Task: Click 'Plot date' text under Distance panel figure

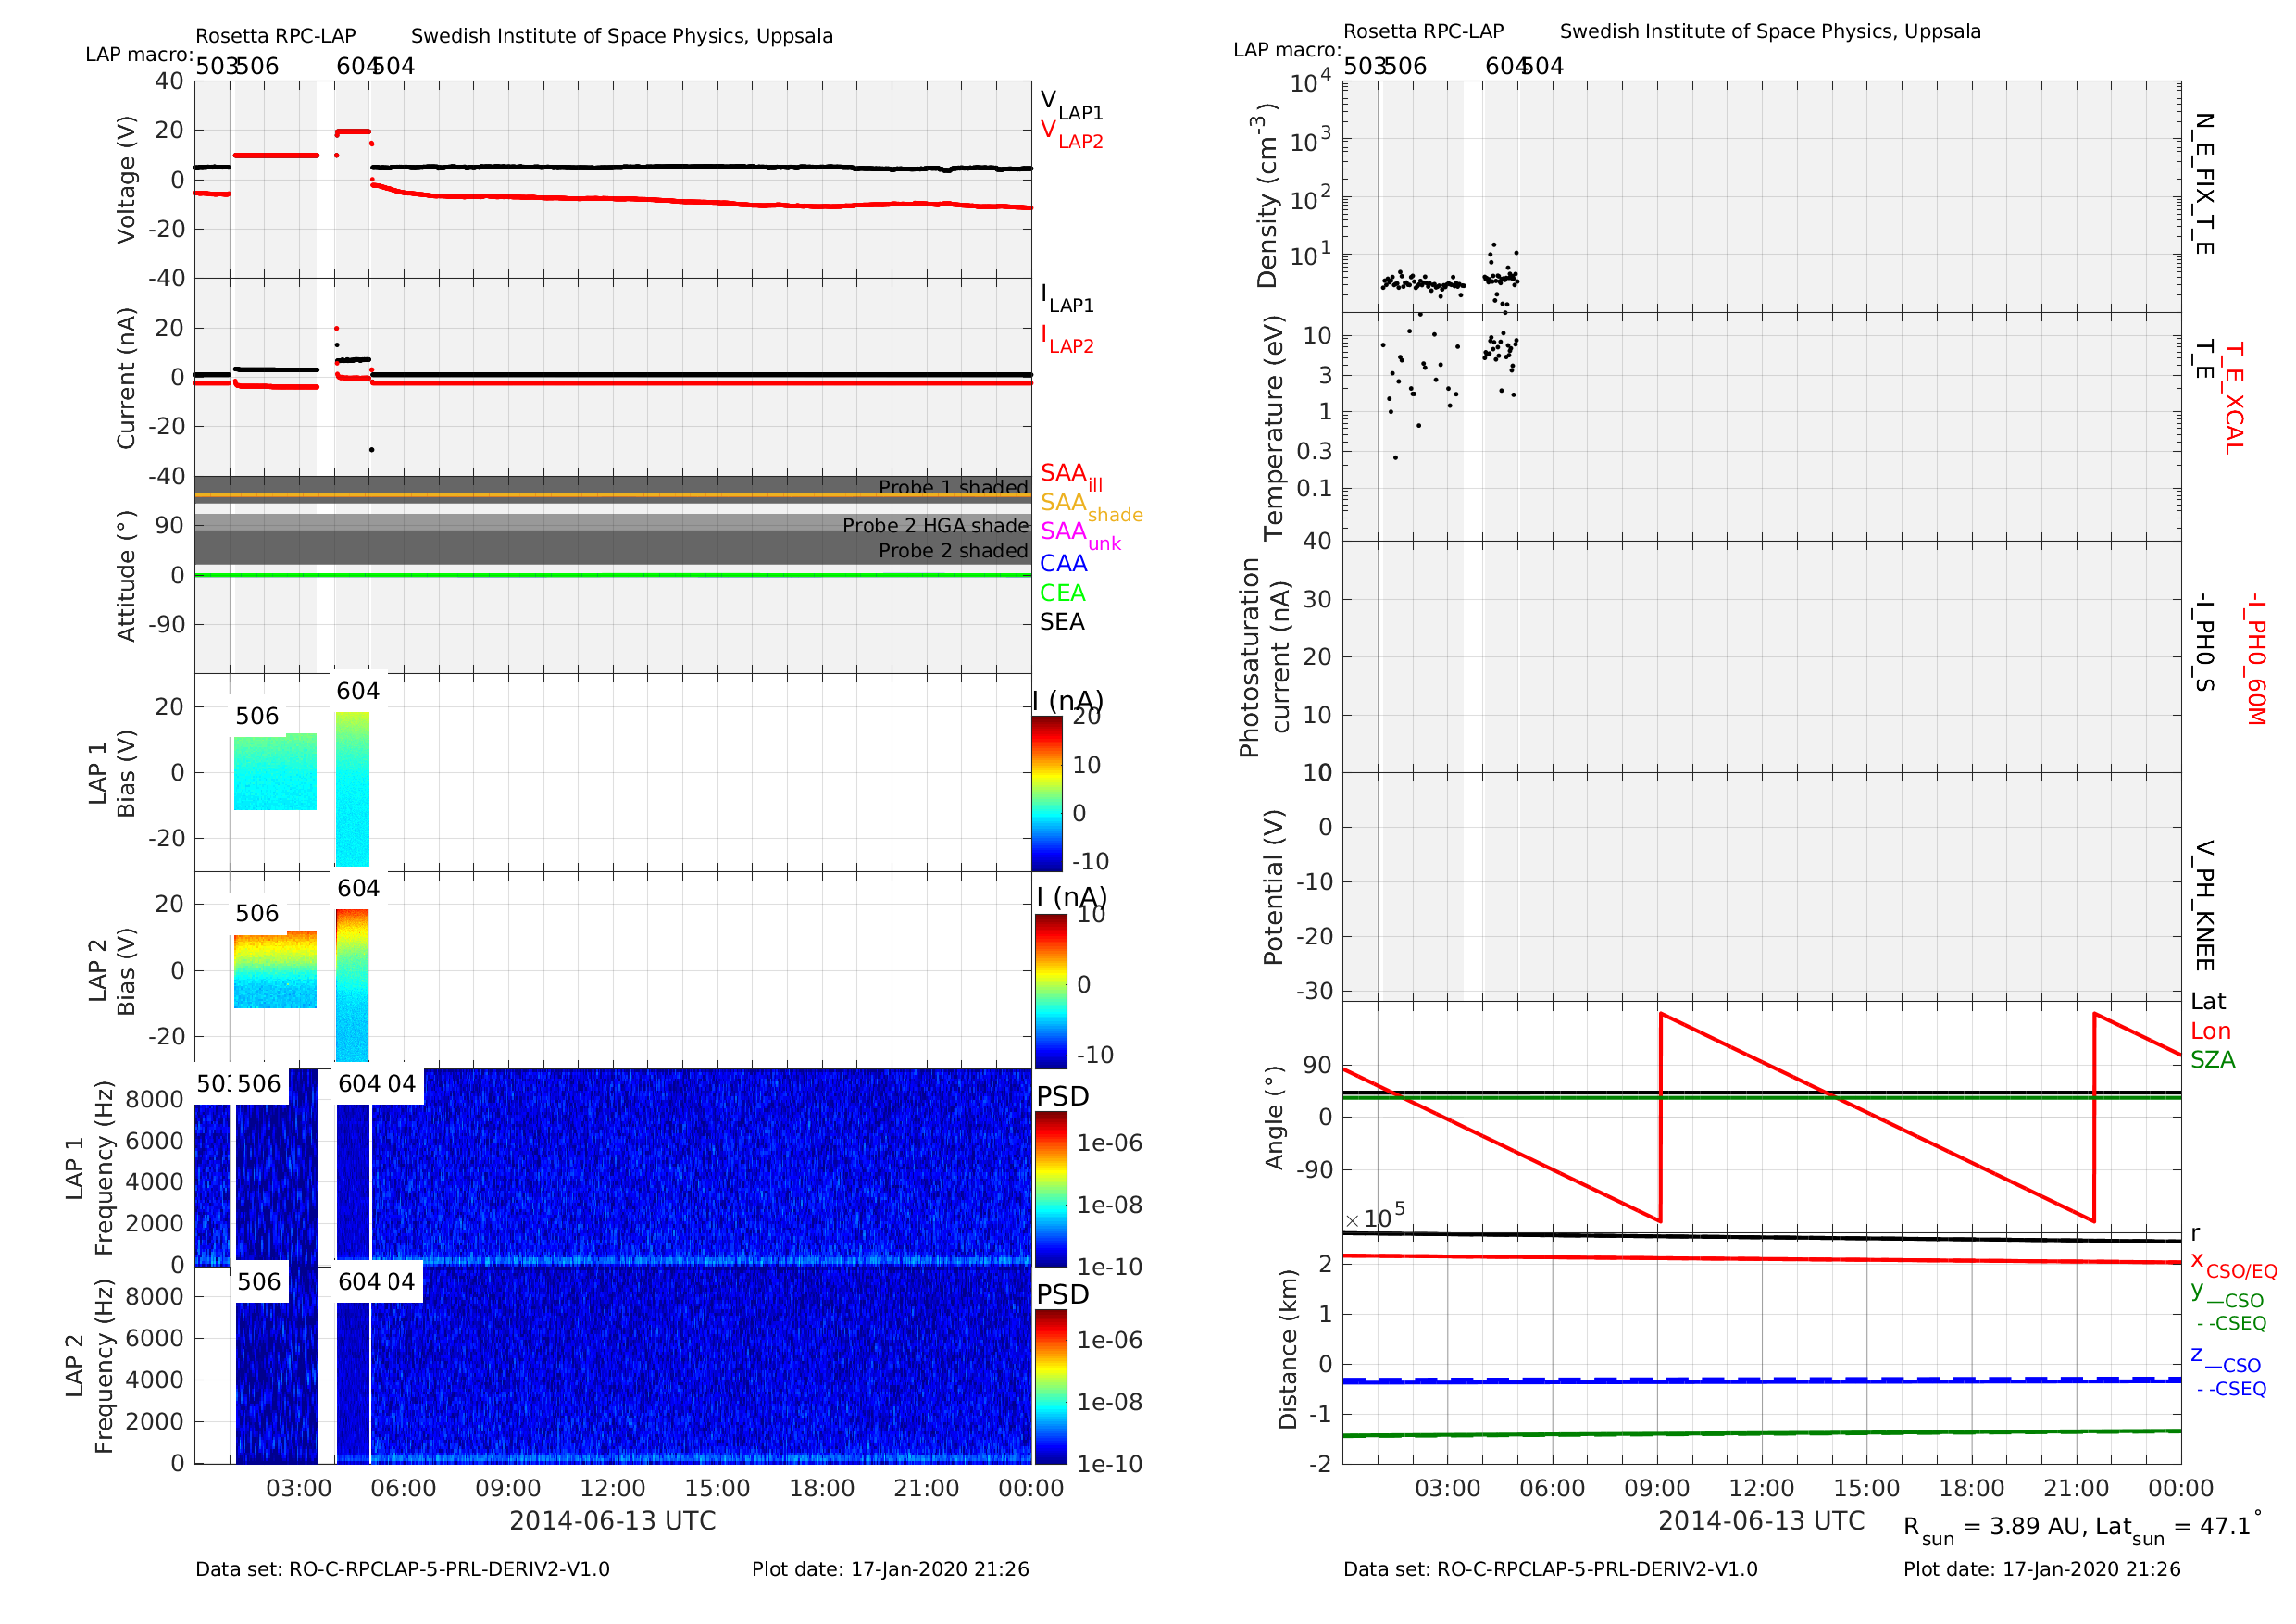Action: click(2042, 1569)
